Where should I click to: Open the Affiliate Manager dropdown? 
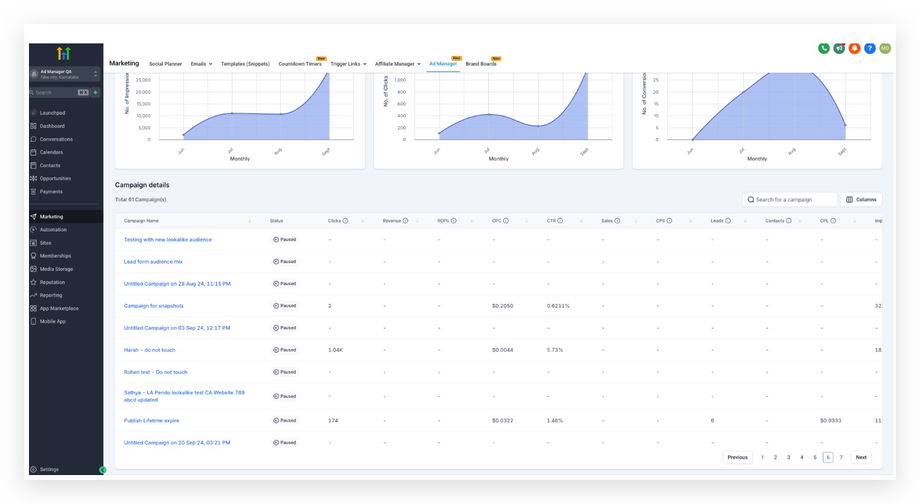pyautogui.click(x=397, y=64)
